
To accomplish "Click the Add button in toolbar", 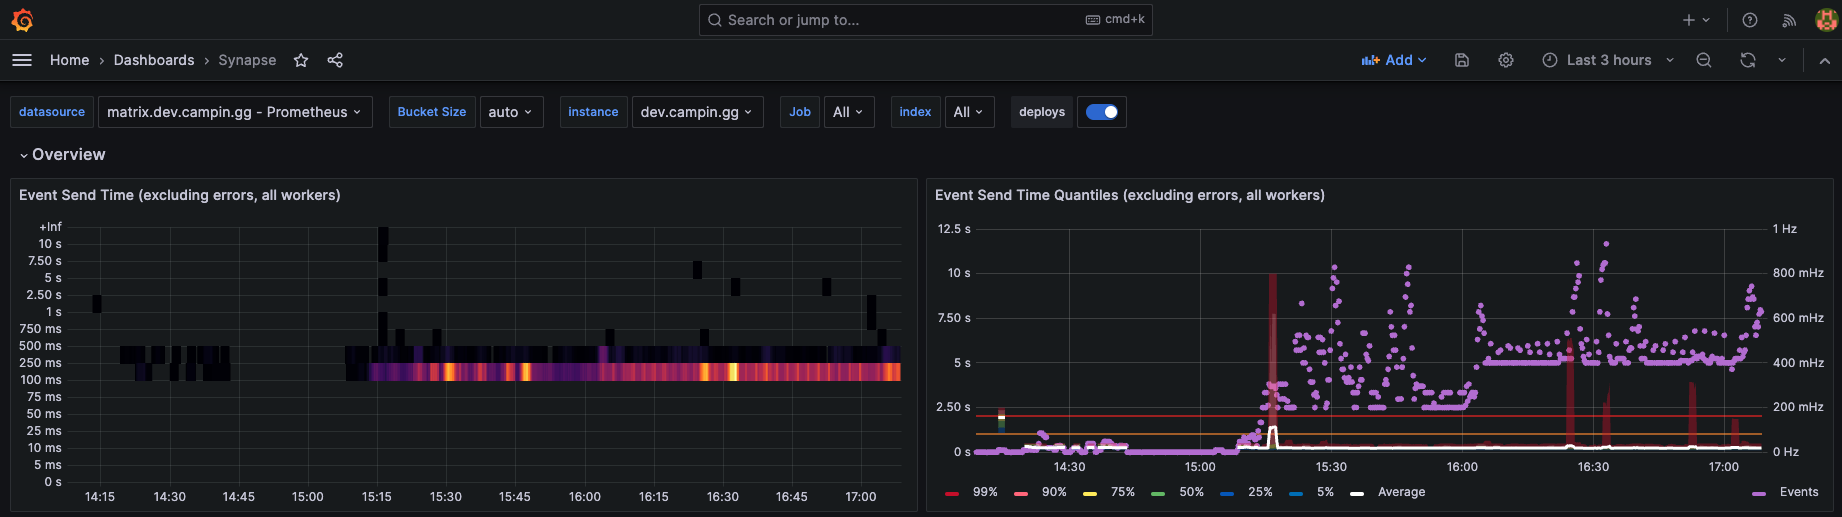I will pyautogui.click(x=1394, y=60).
